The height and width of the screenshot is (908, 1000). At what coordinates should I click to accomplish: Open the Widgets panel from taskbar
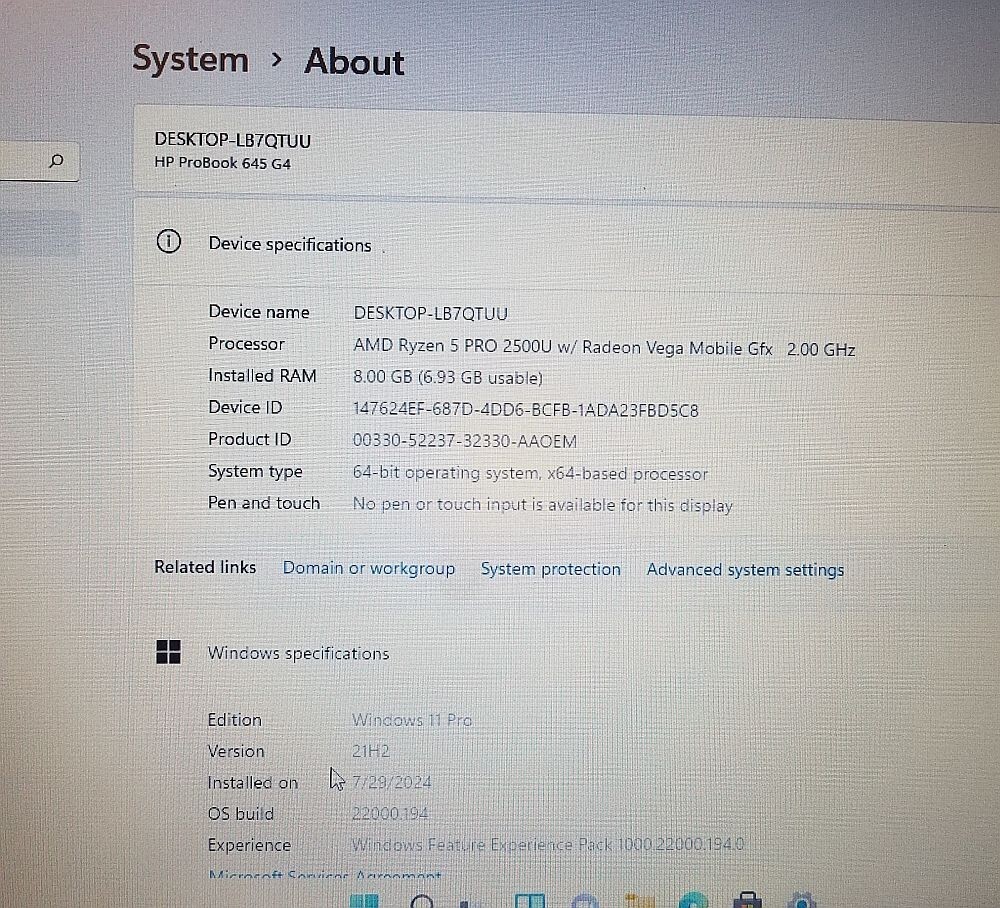(530, 901)
